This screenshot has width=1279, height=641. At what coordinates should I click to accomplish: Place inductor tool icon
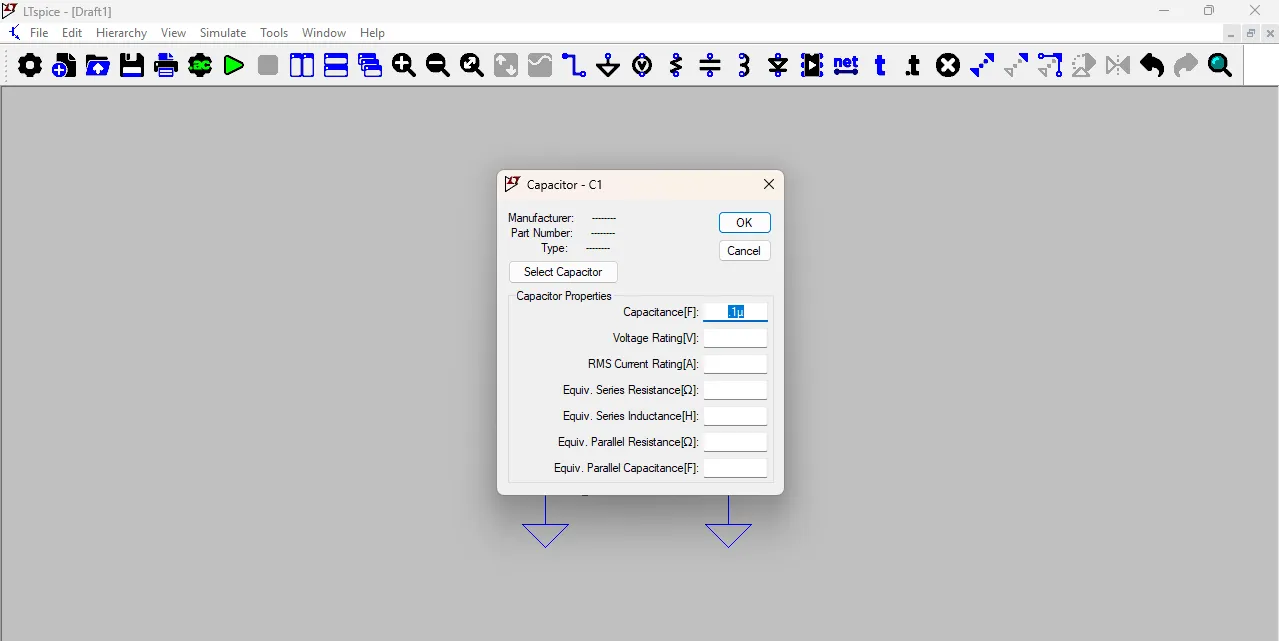click(x=744, y=66)
